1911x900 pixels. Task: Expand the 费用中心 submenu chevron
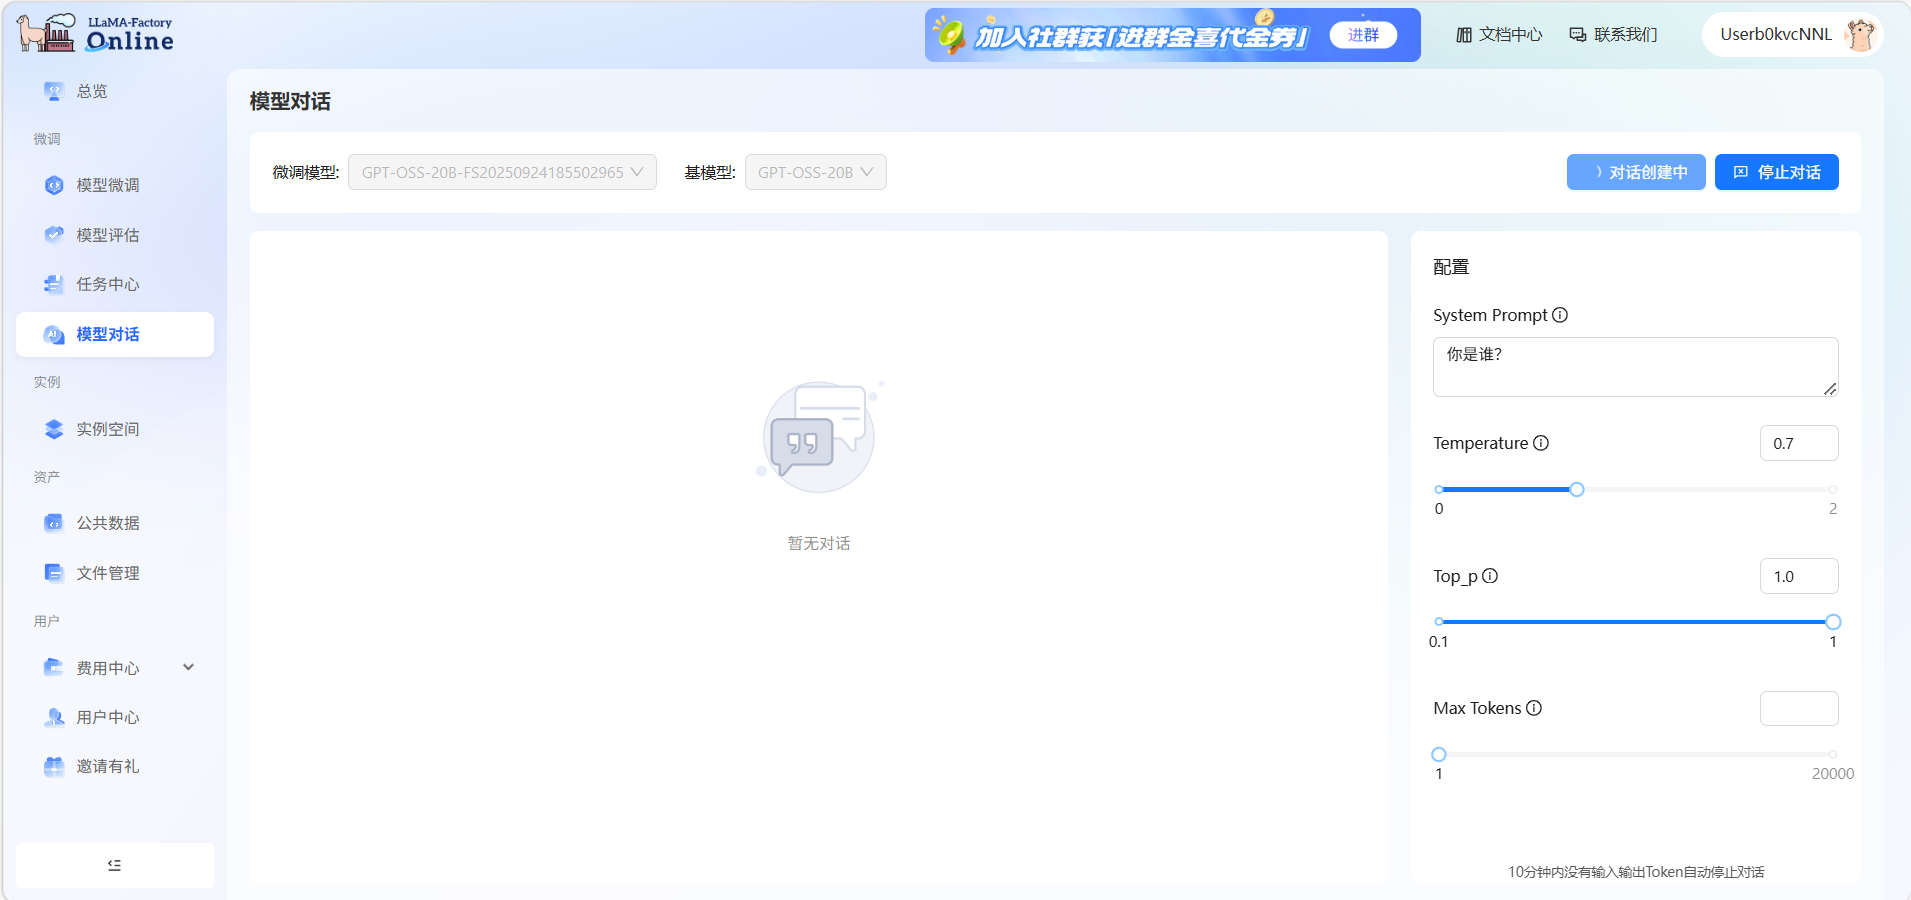pyautogui.click(x=188, y=667)
